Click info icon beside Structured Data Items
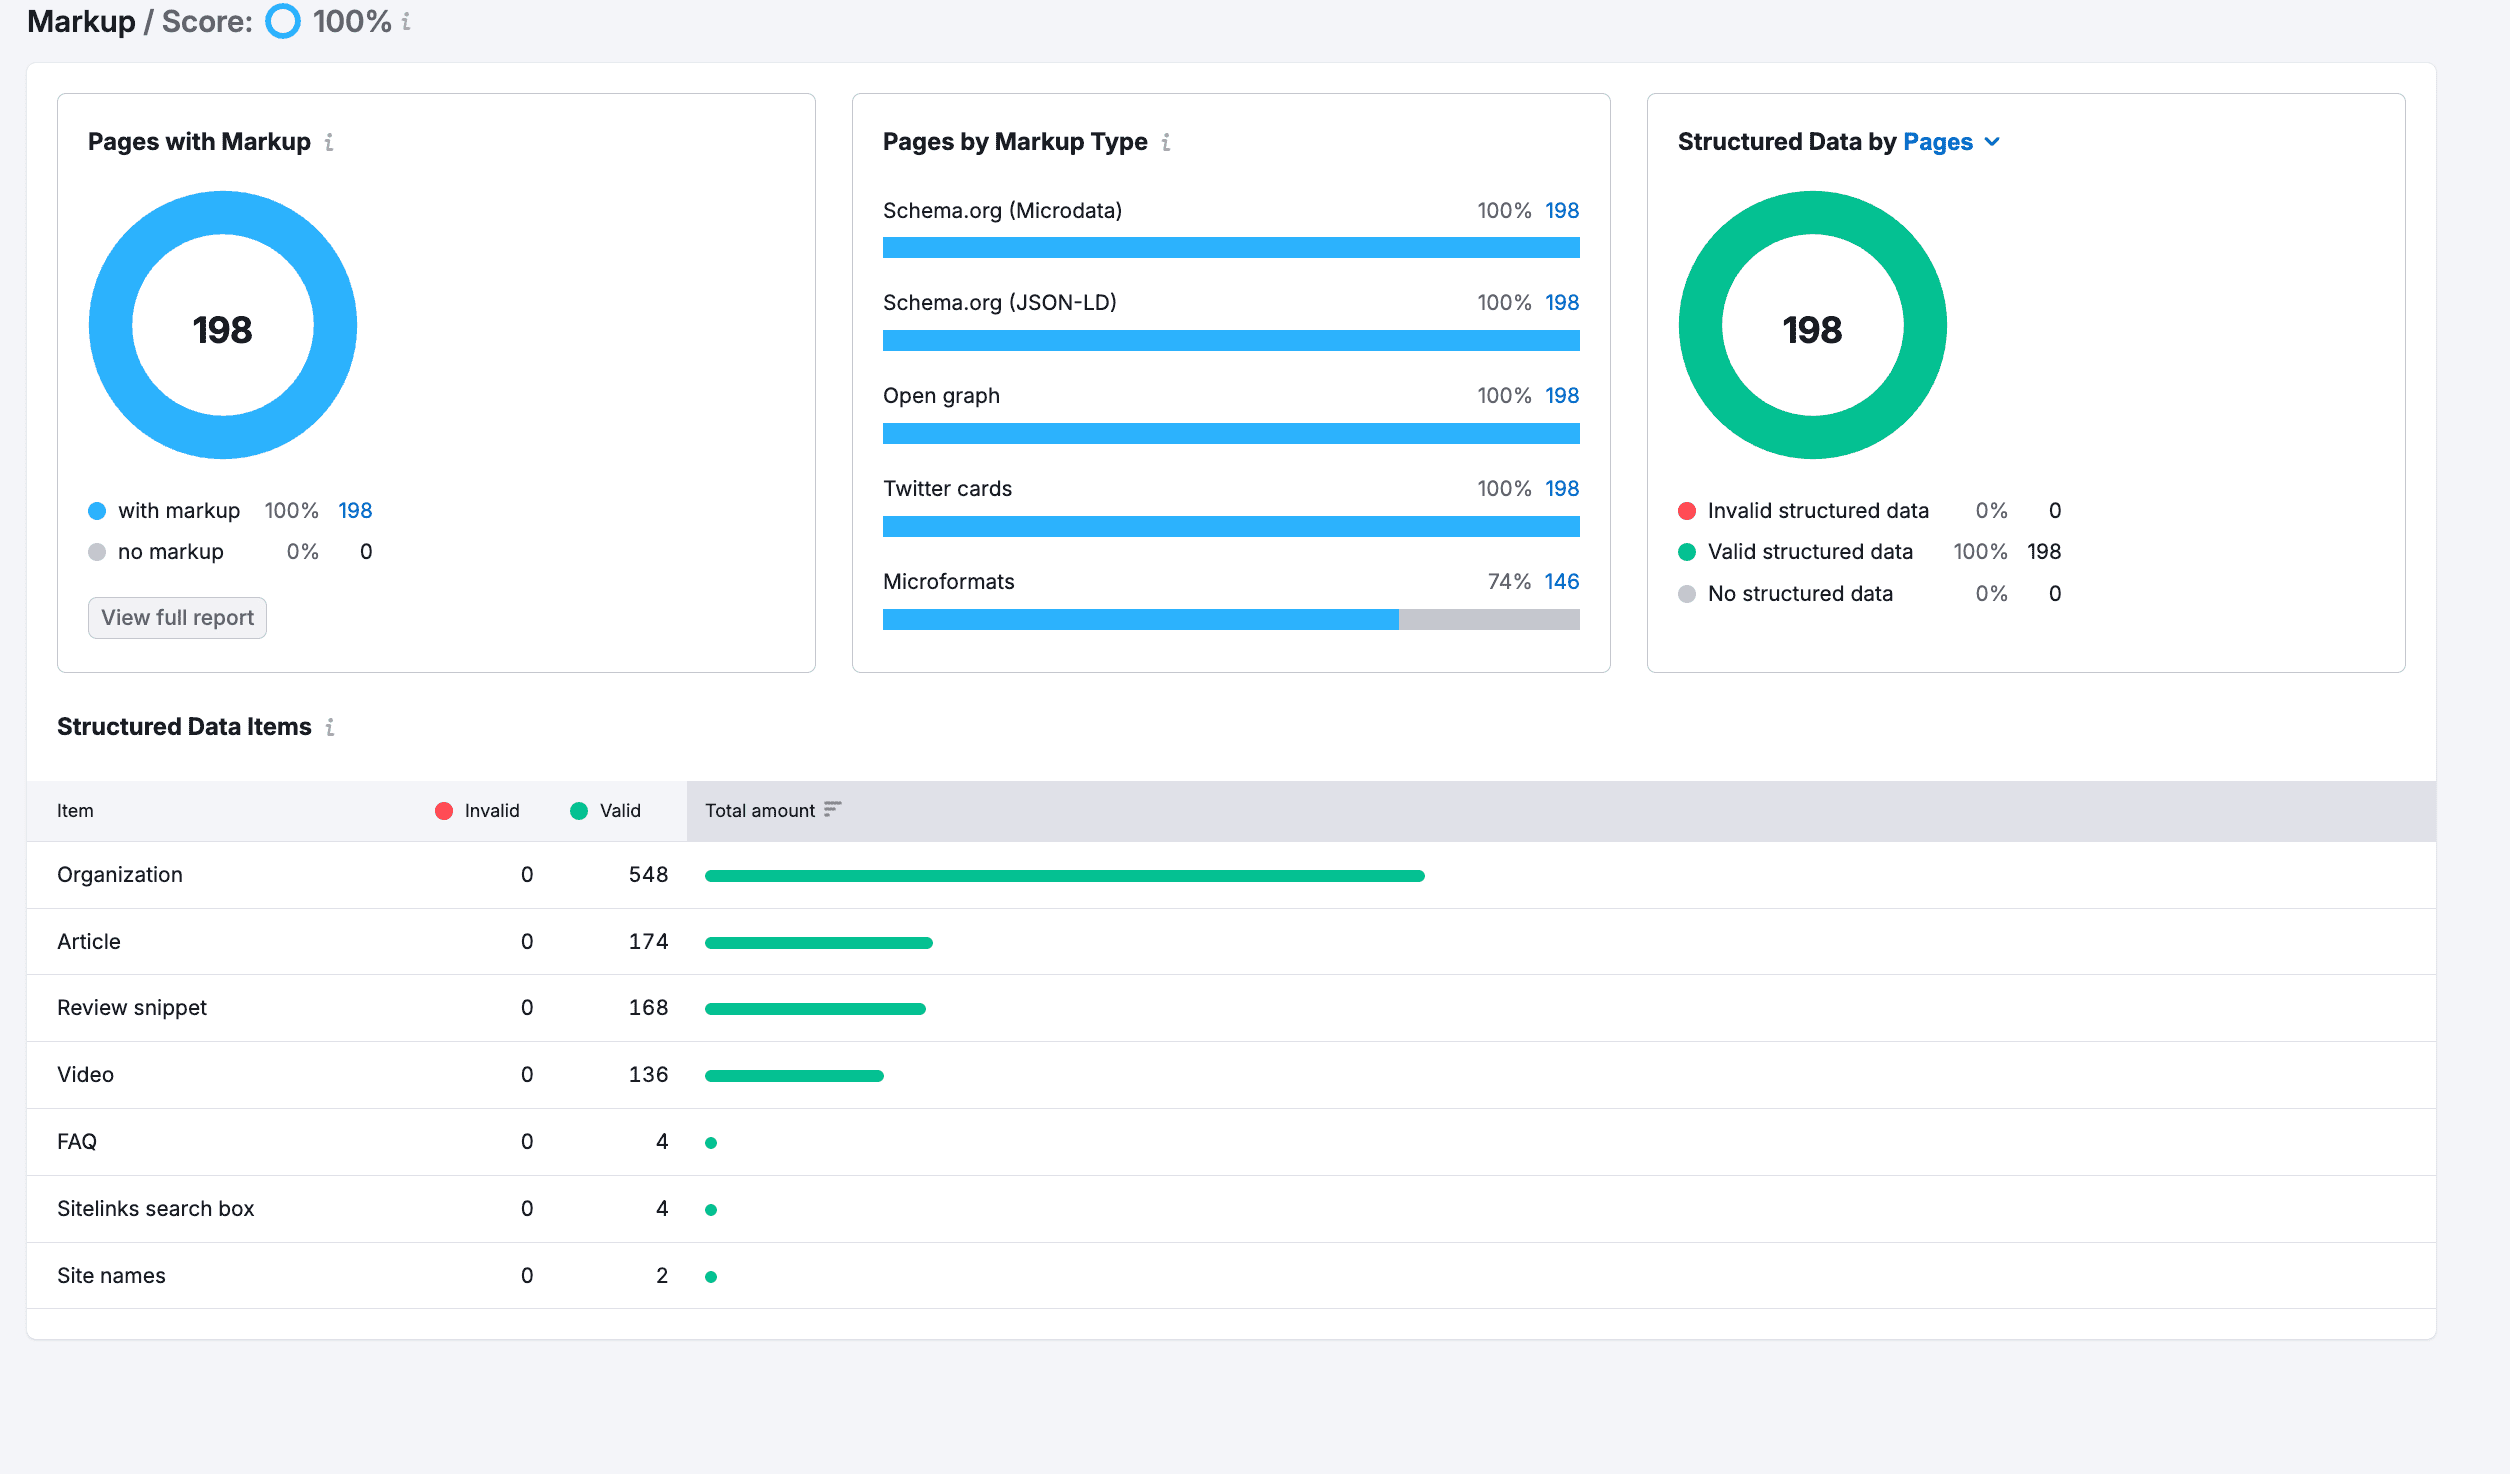The height and width of the screenshot is (1474, 2510). tap(330, 728)
